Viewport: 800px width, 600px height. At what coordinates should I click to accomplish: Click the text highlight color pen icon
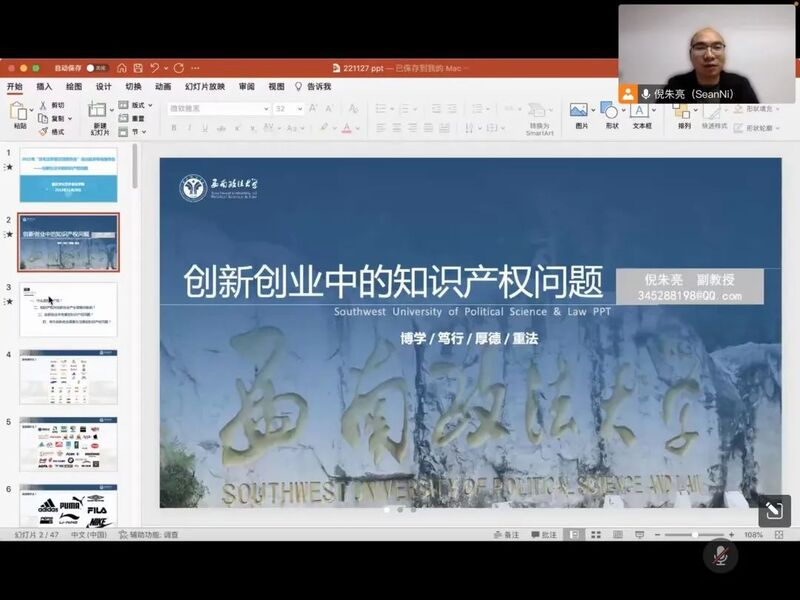pyautogui.click(x=324, y=128)
